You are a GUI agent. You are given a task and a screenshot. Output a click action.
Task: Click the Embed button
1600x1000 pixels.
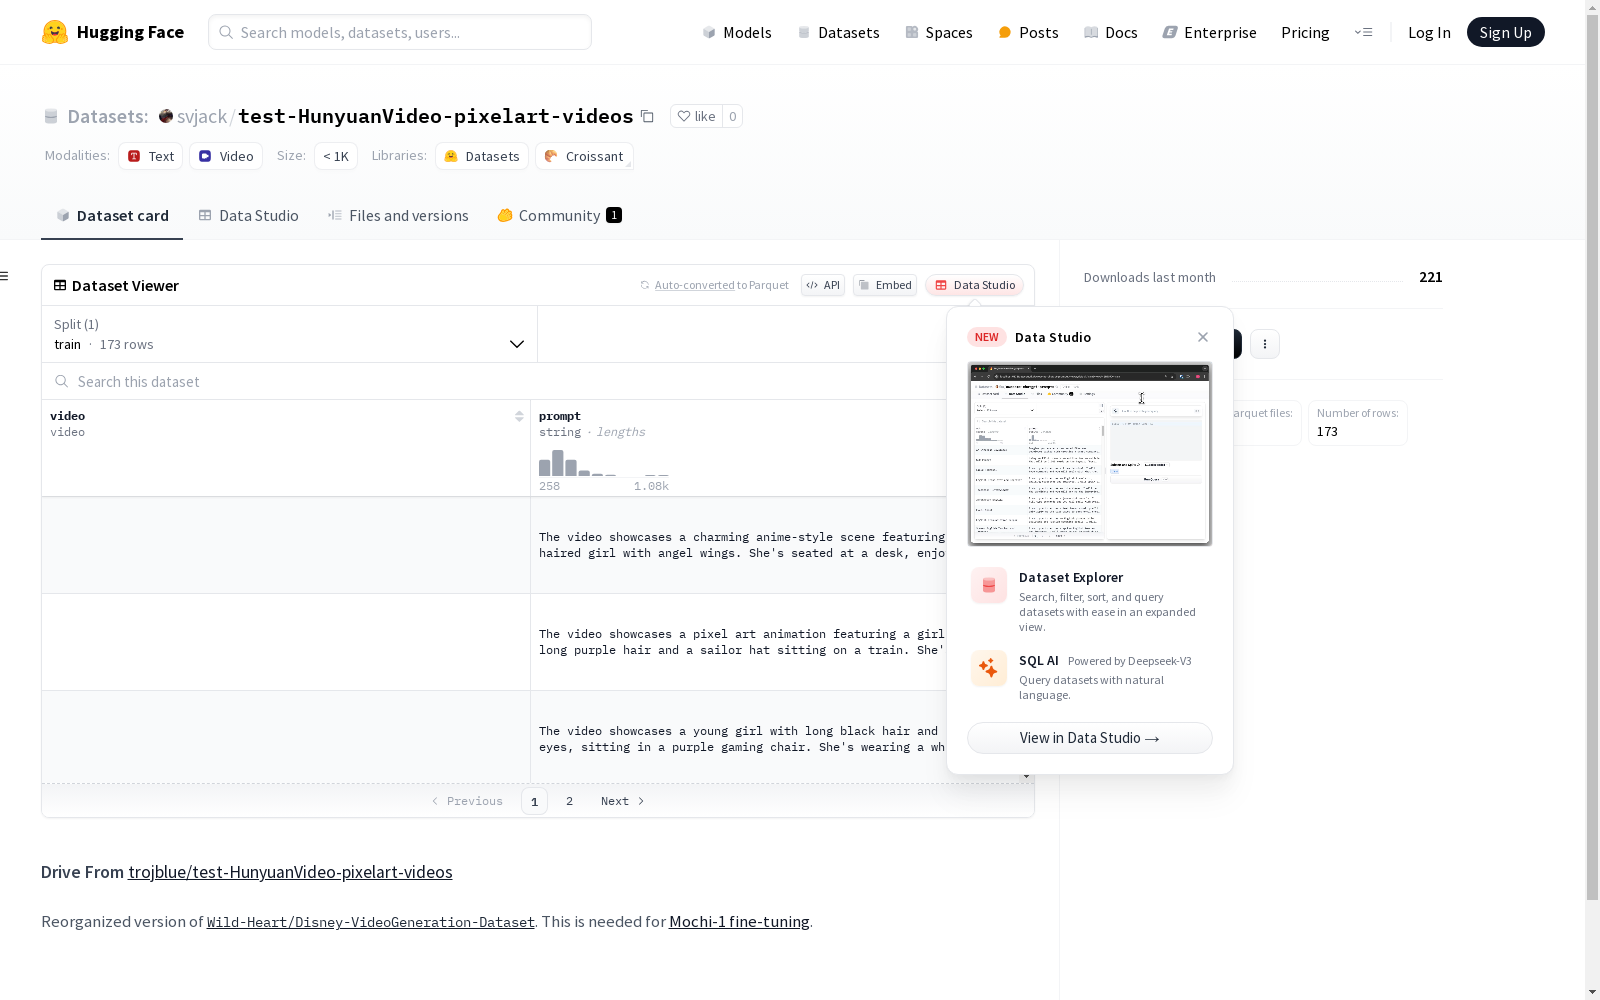[x=885, y=285]
